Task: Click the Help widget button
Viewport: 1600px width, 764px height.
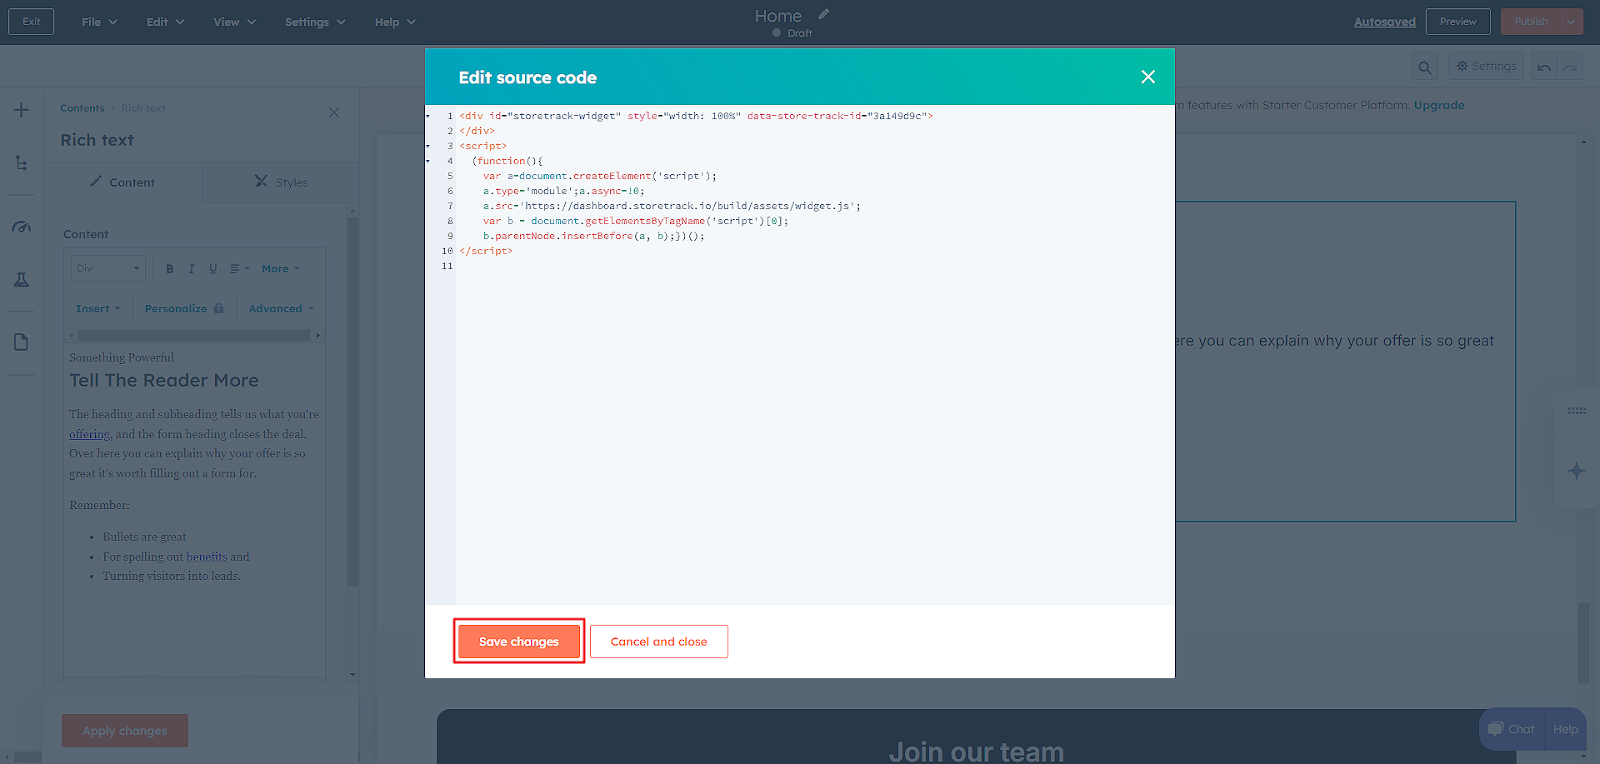Action: click(1566, 729)
